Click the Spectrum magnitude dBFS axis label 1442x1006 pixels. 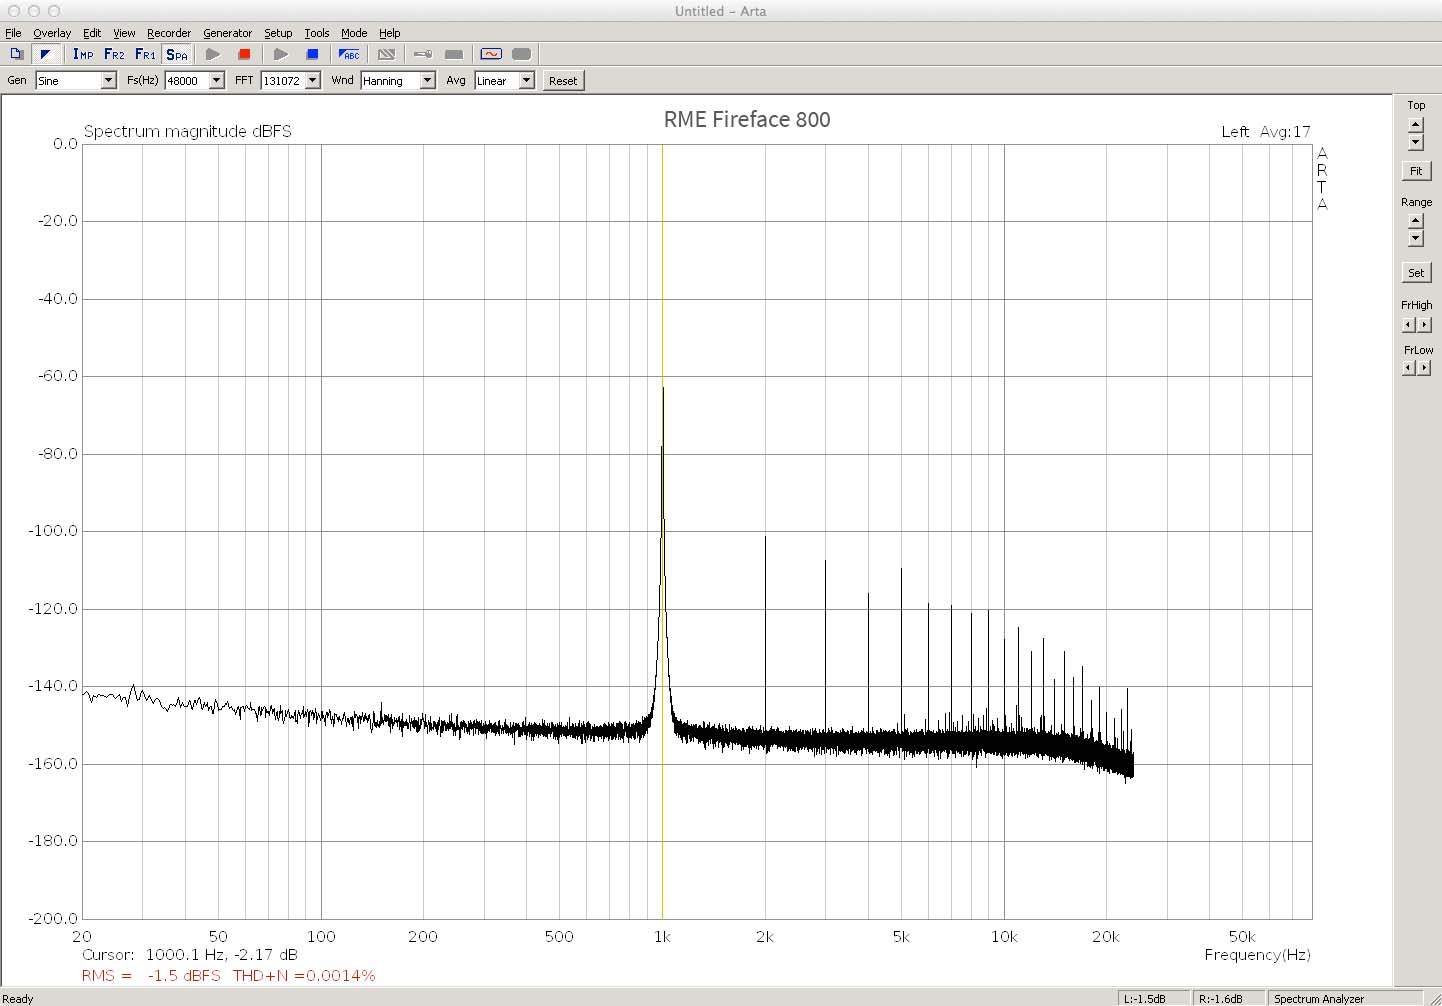(188, 131)
